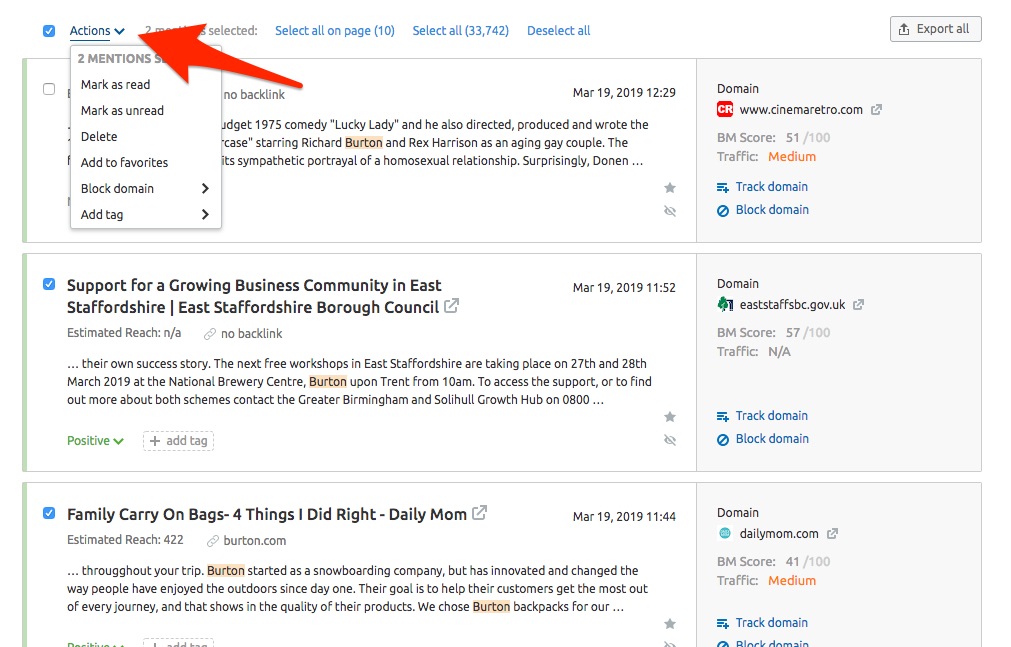Click Select all on page (10)
Viewport: 1011px width, 647px height.
pyautogui.click(x=335, y=30)
